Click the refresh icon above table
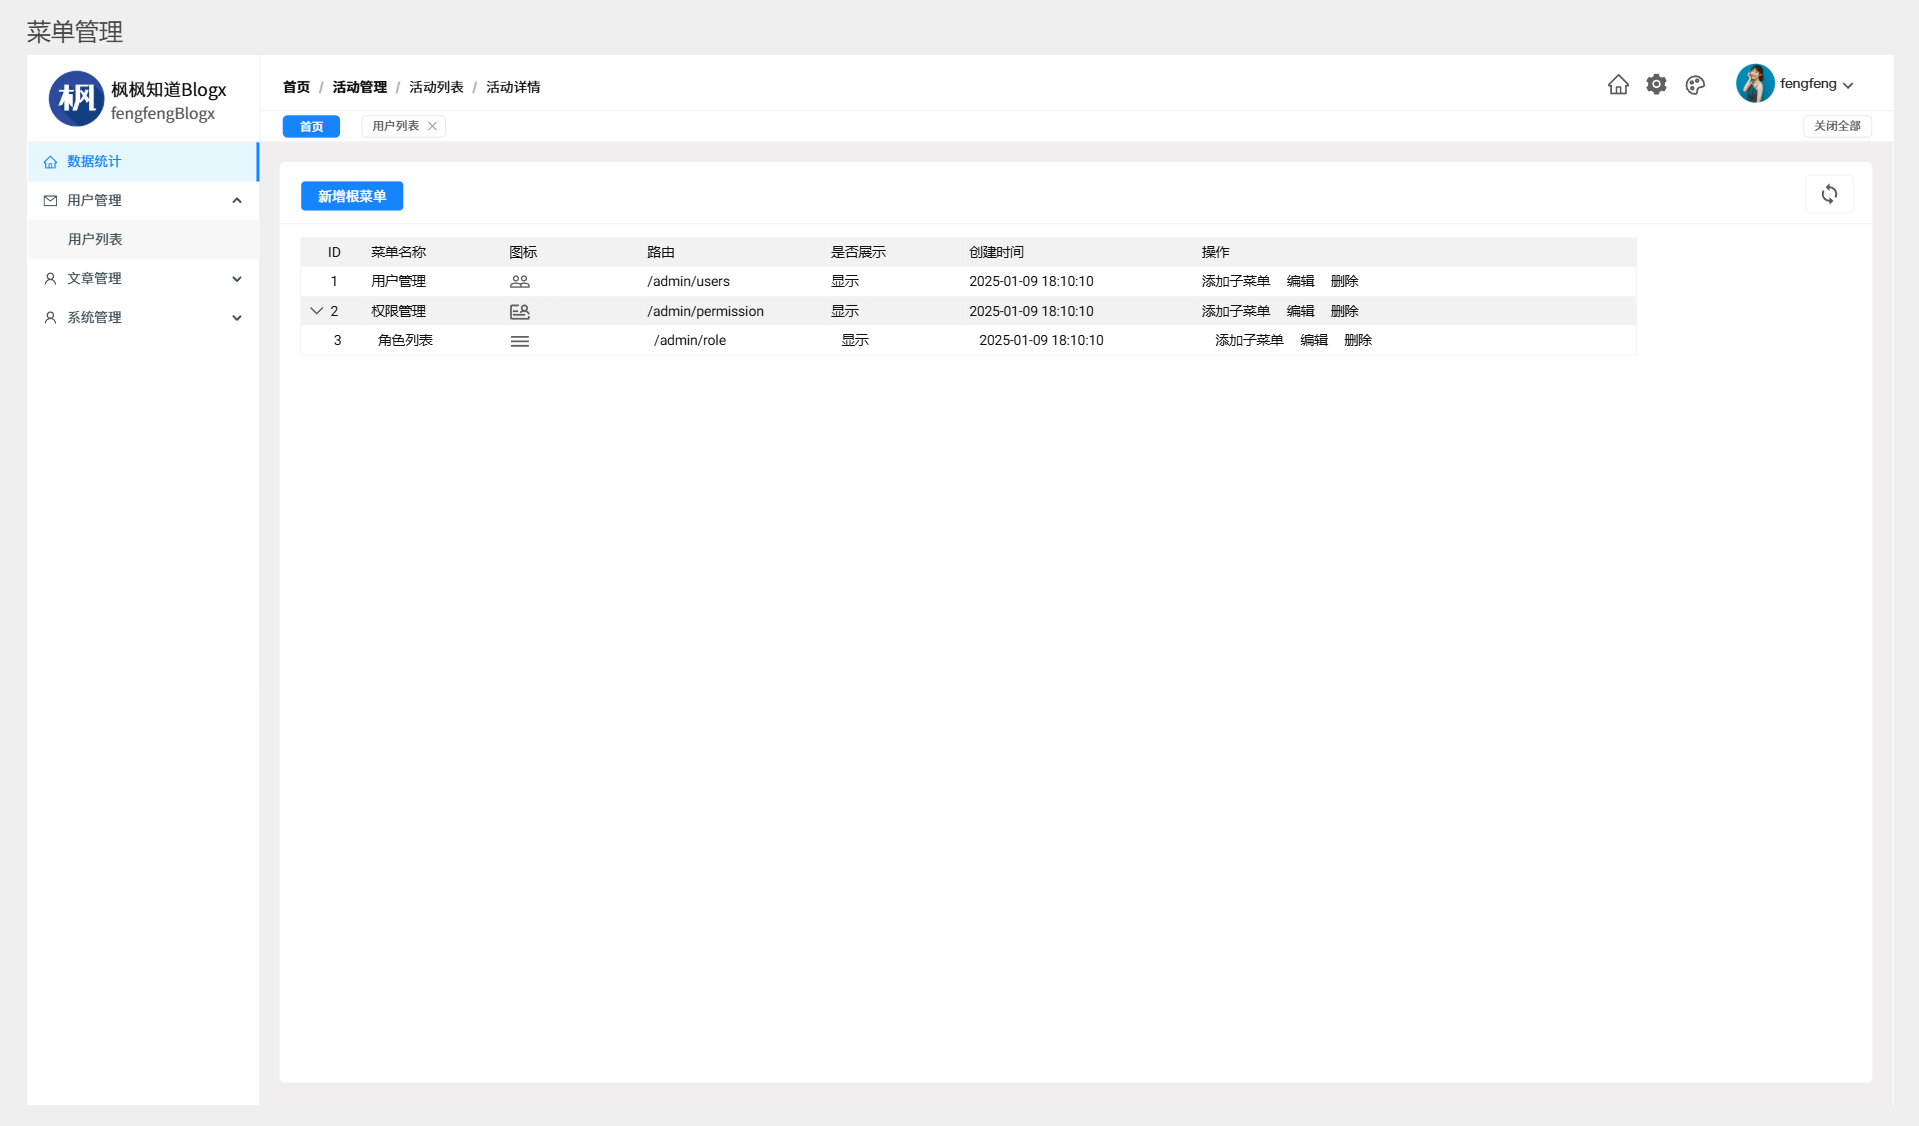This screenshot has height=1126, width=1919. click(x=1829, y=194)
